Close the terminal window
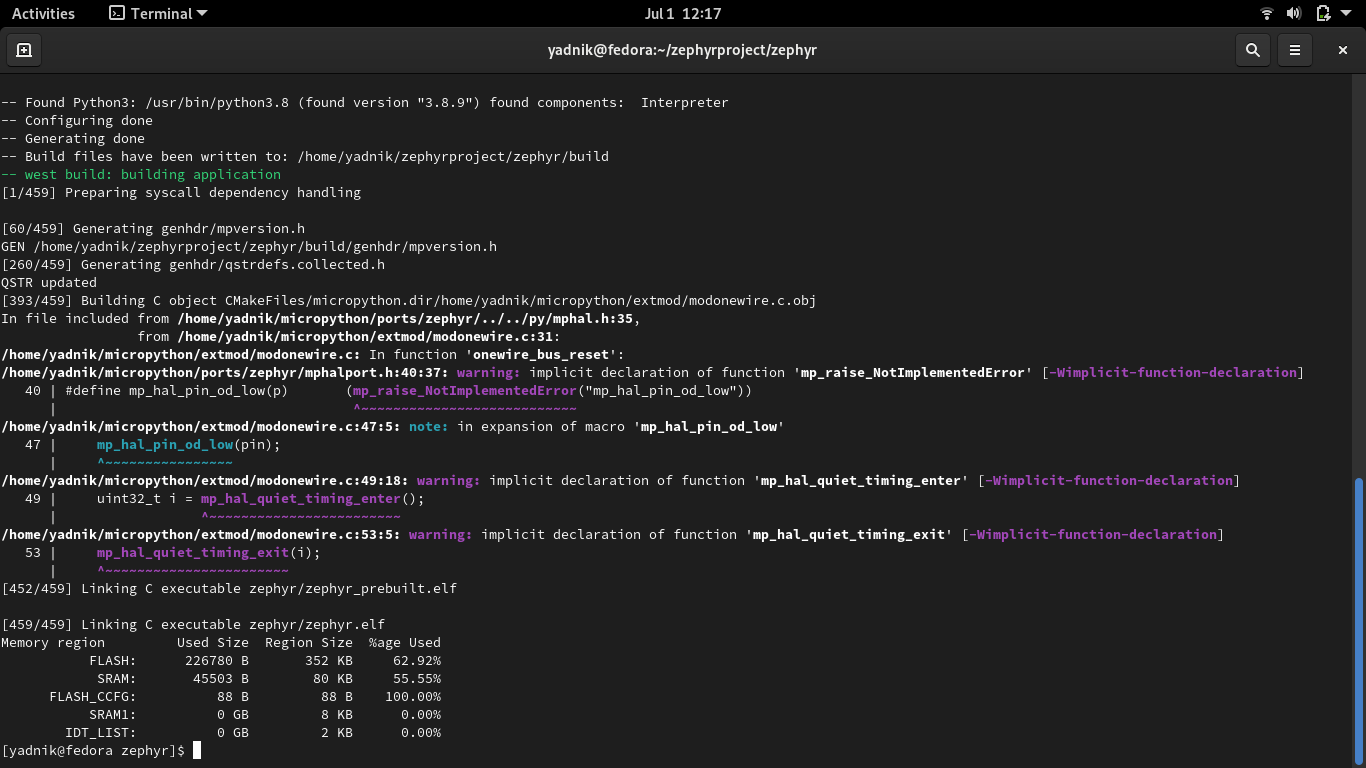The height and width of the screenshot is (768, 1366). (1343, 49)
